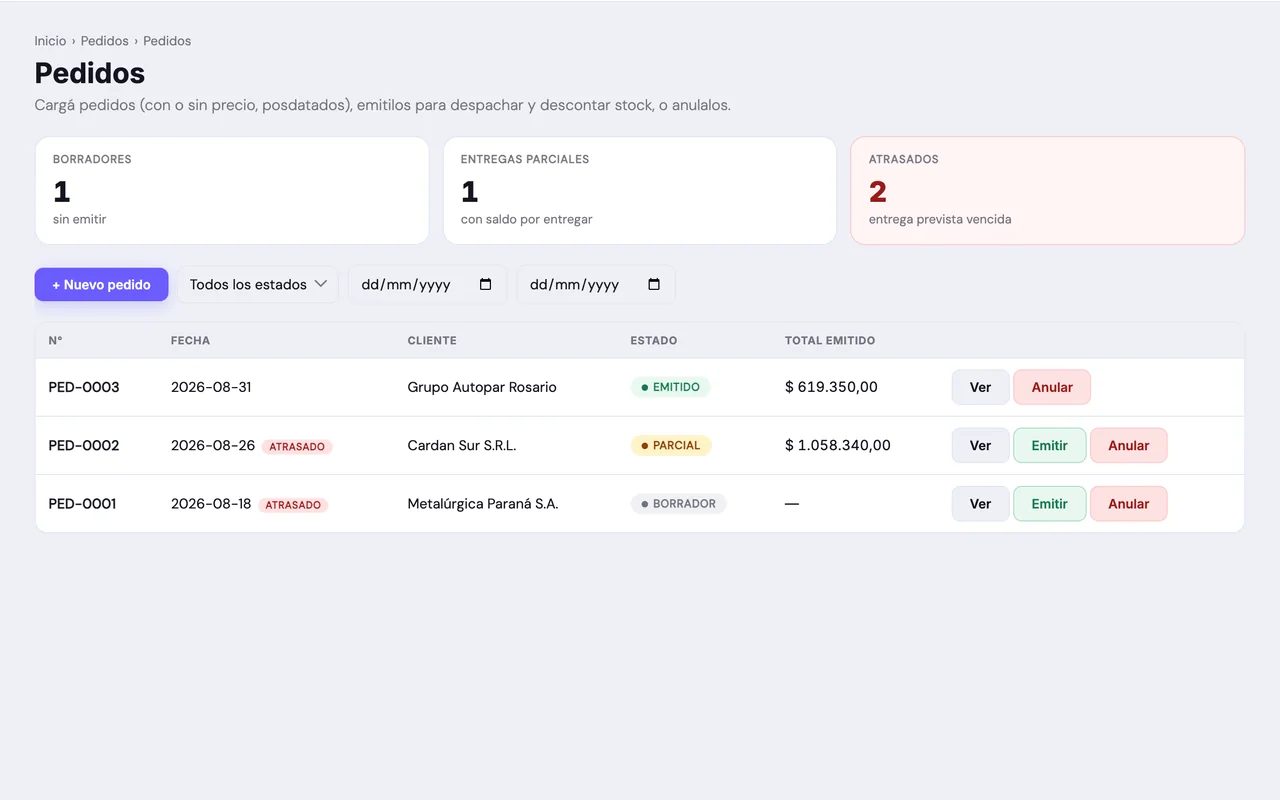Viewport: 1280px width, 800px height.
Task: Select the Borradores summary card
Action: tap(232, 190)
